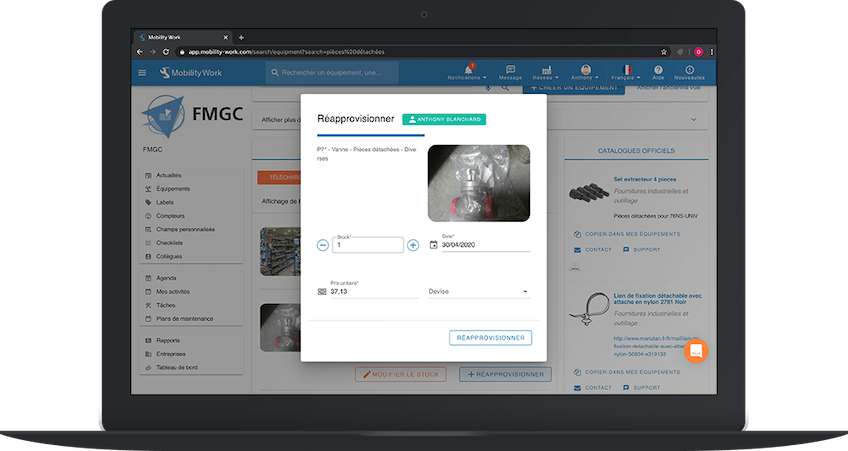Viewport: 848px width, 451px height.
Task: Open the orange chat bubble widget
Action: click(x=696, y=351)
